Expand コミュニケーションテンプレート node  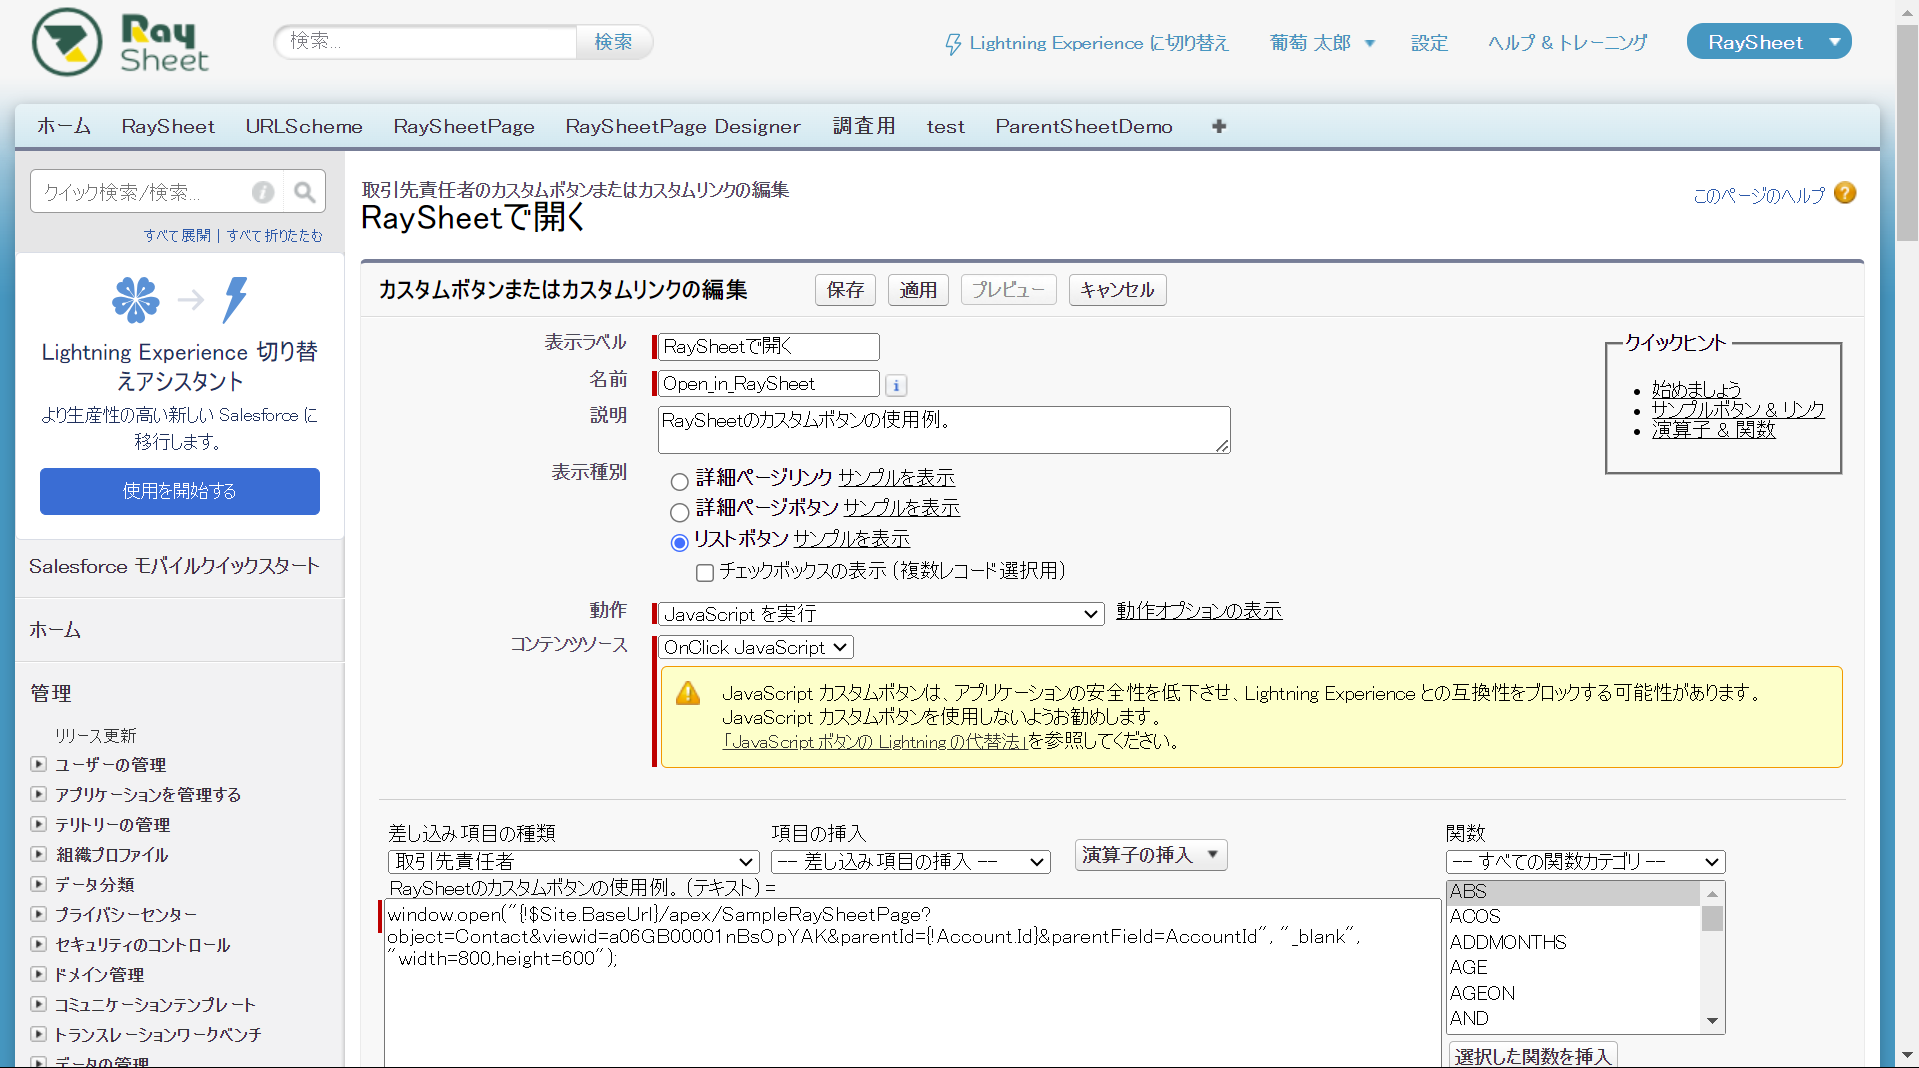tap(38, 1004)
